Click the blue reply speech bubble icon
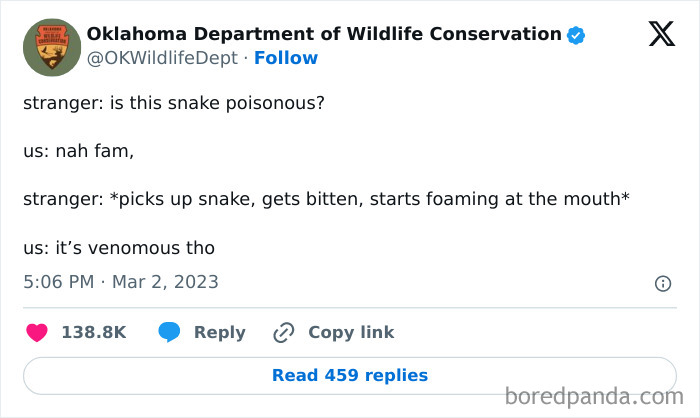Screen dimensions: 700x418 coord(170,332)
